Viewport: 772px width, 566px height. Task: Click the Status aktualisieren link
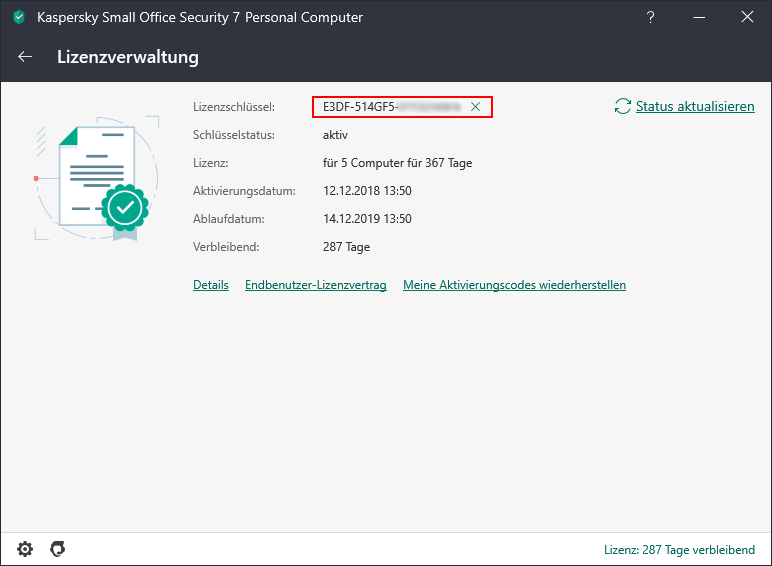coord(695,106)
